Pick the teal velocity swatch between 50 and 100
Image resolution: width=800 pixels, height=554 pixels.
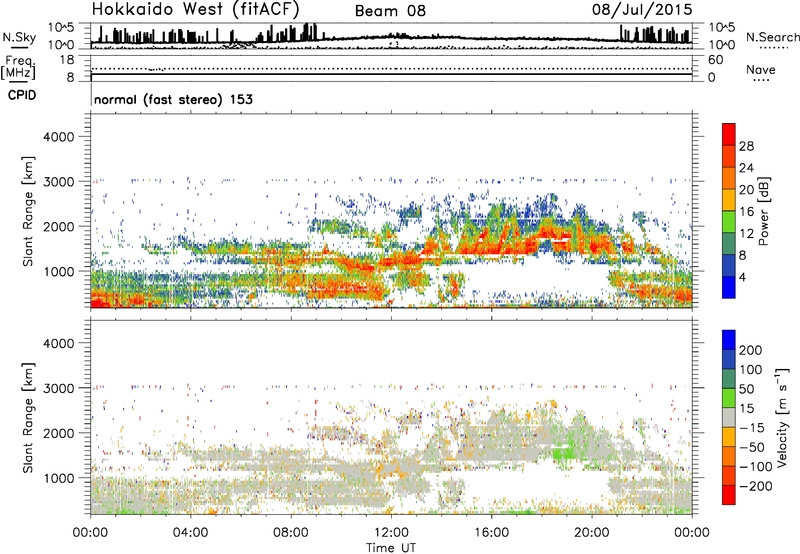coord(729,379)
